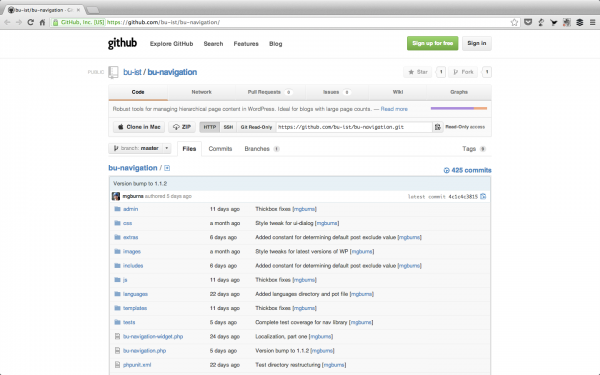Click Clone in Mac button
Image resolution: width=600 pixels, height=375 pixels.
139,127
